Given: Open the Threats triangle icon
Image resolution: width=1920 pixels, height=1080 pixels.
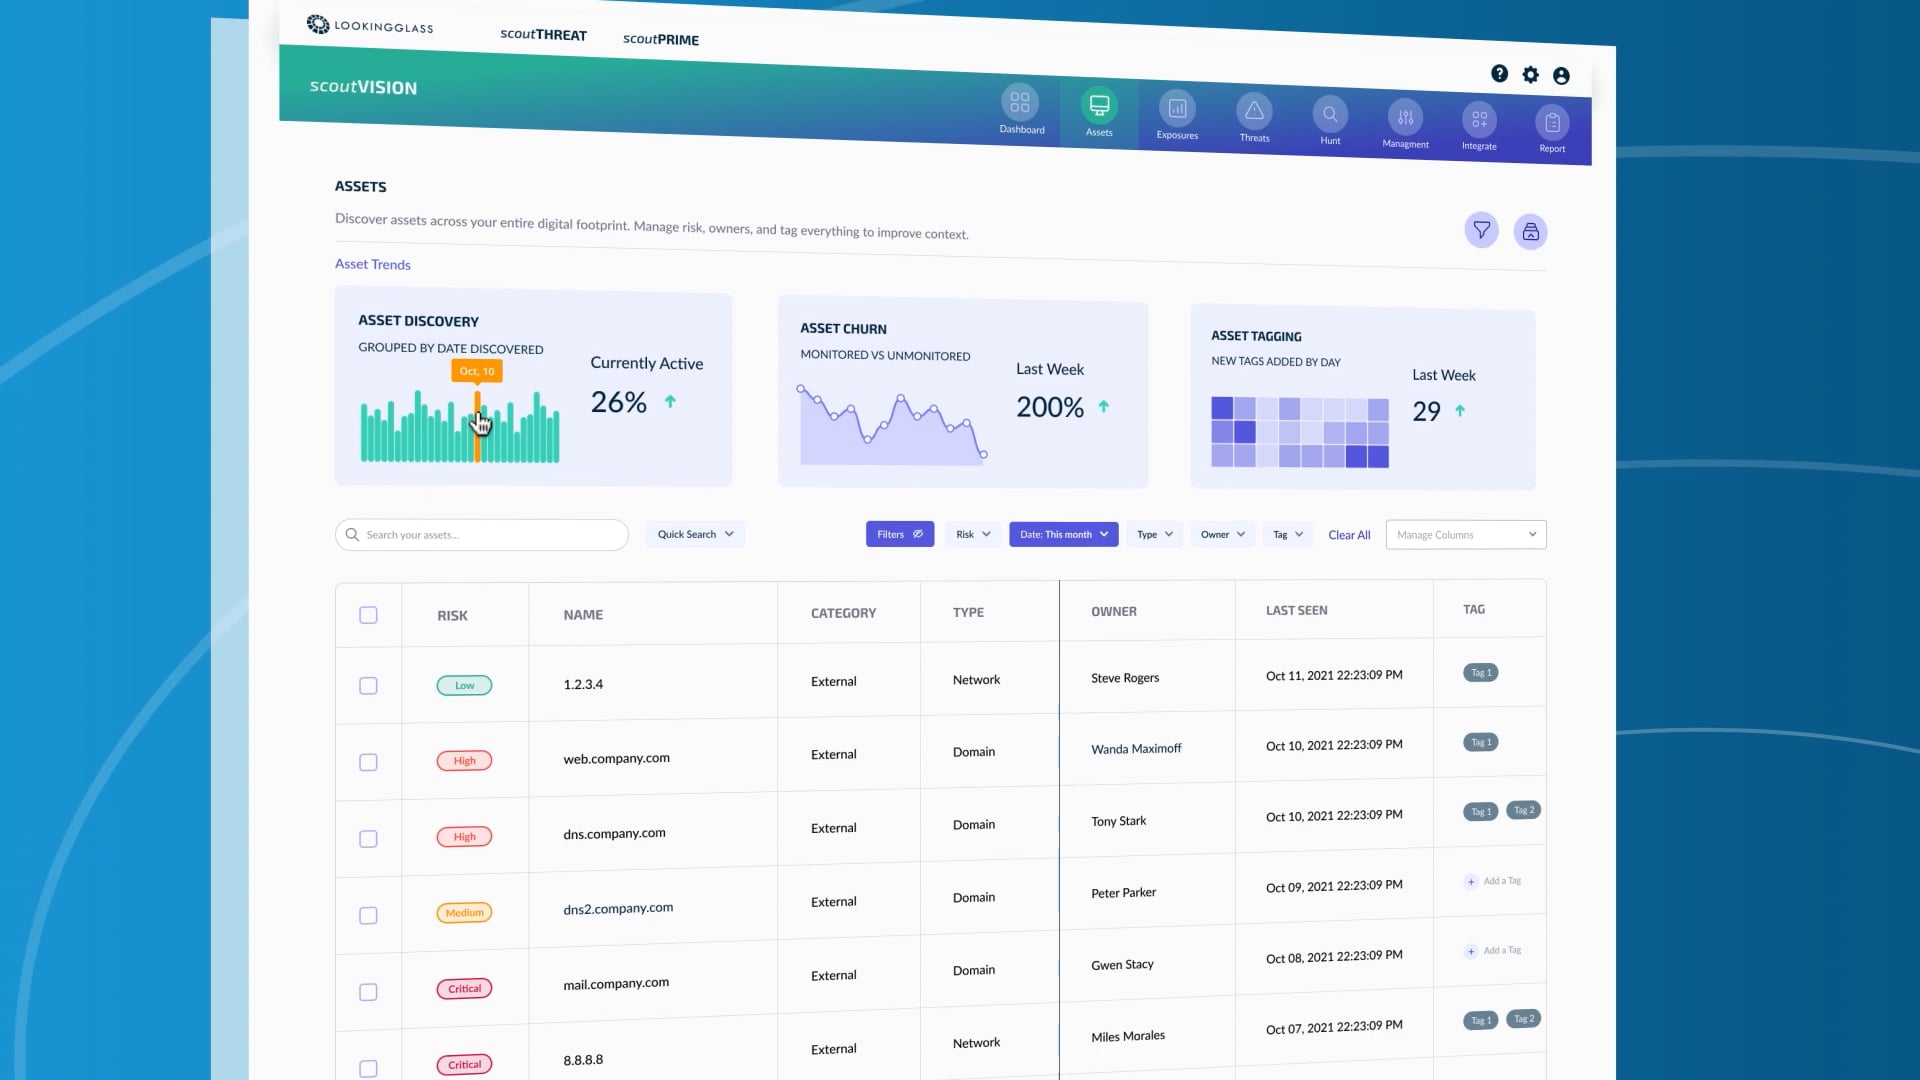Looking at the screenshot, I should tap(1254, 112).
